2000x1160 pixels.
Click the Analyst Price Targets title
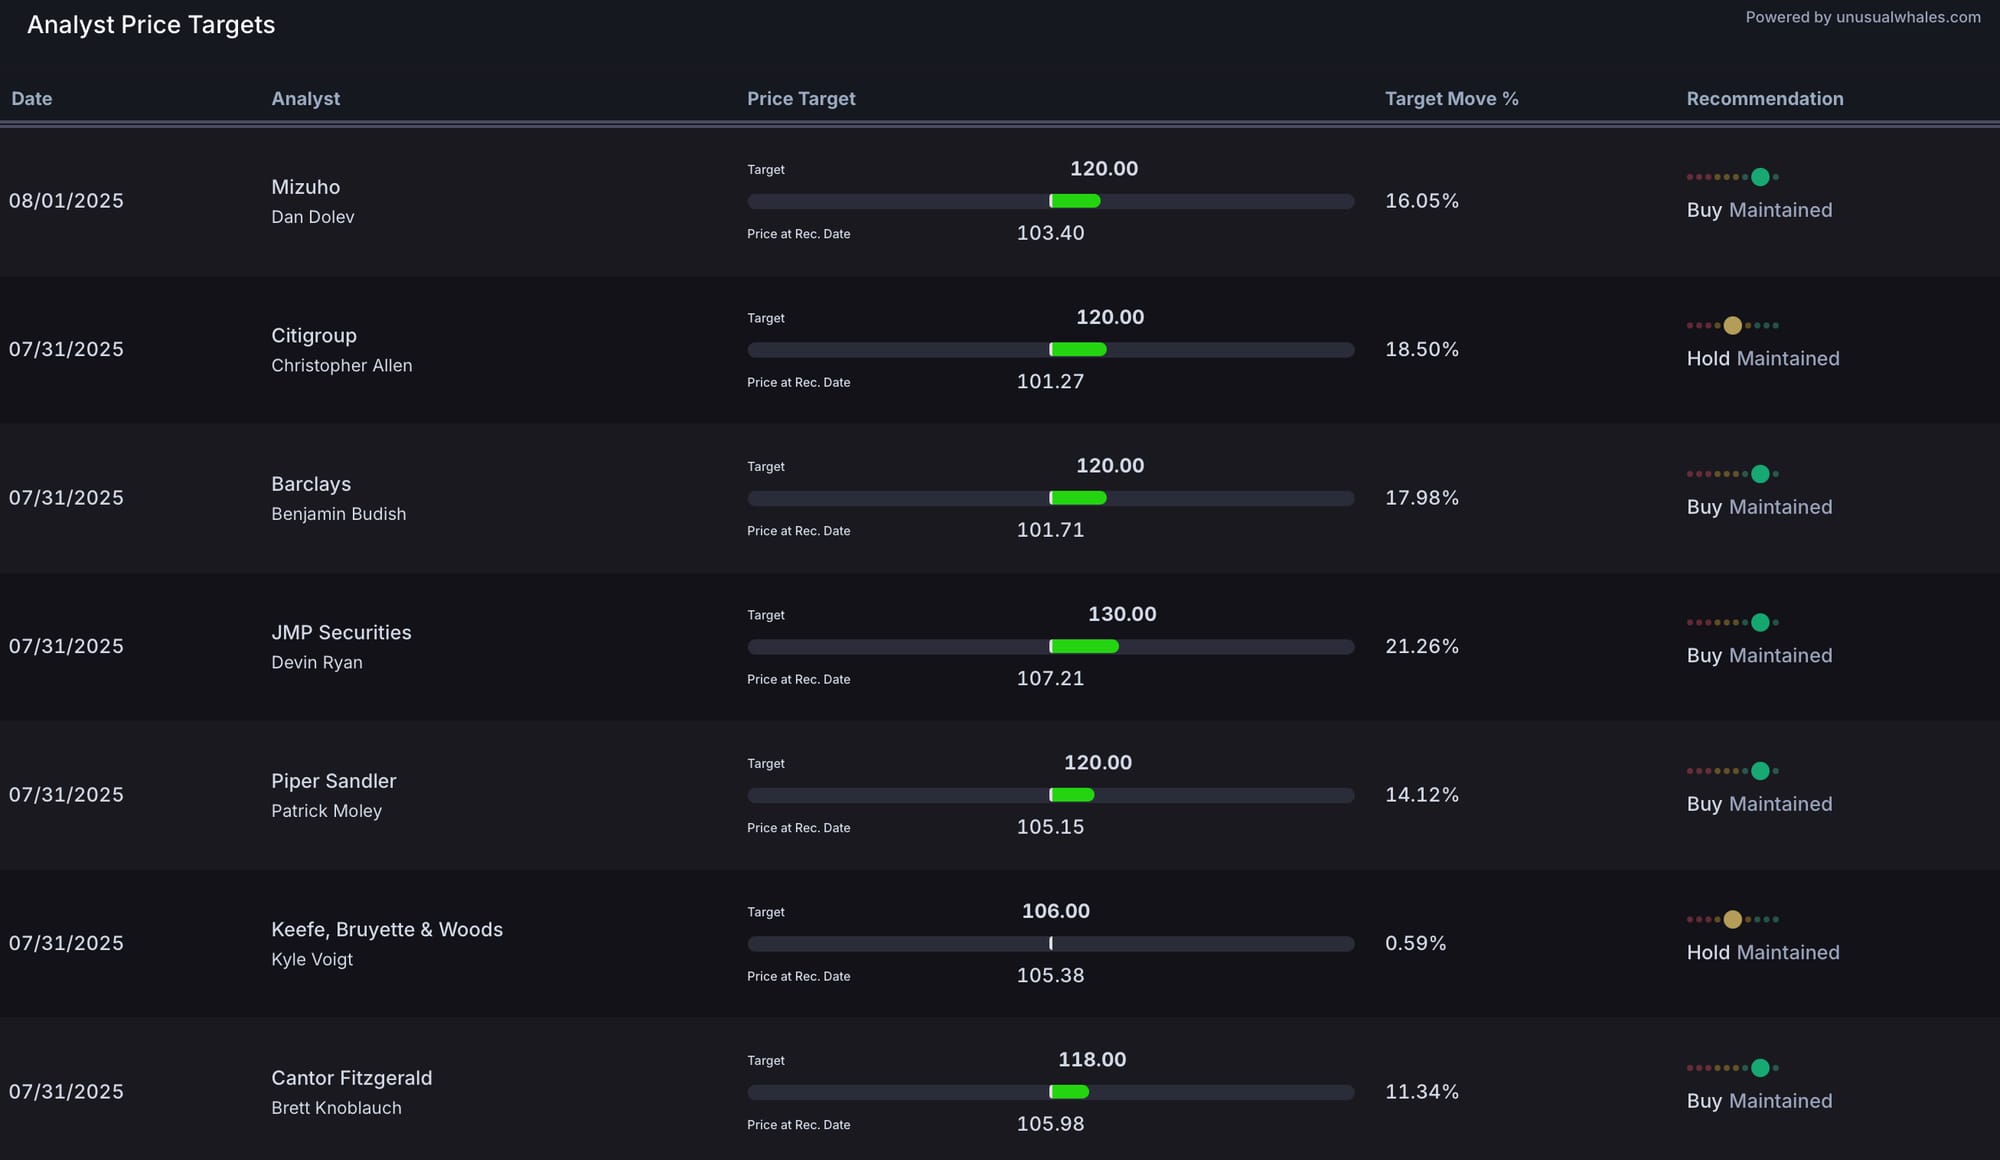click(151, 25)
